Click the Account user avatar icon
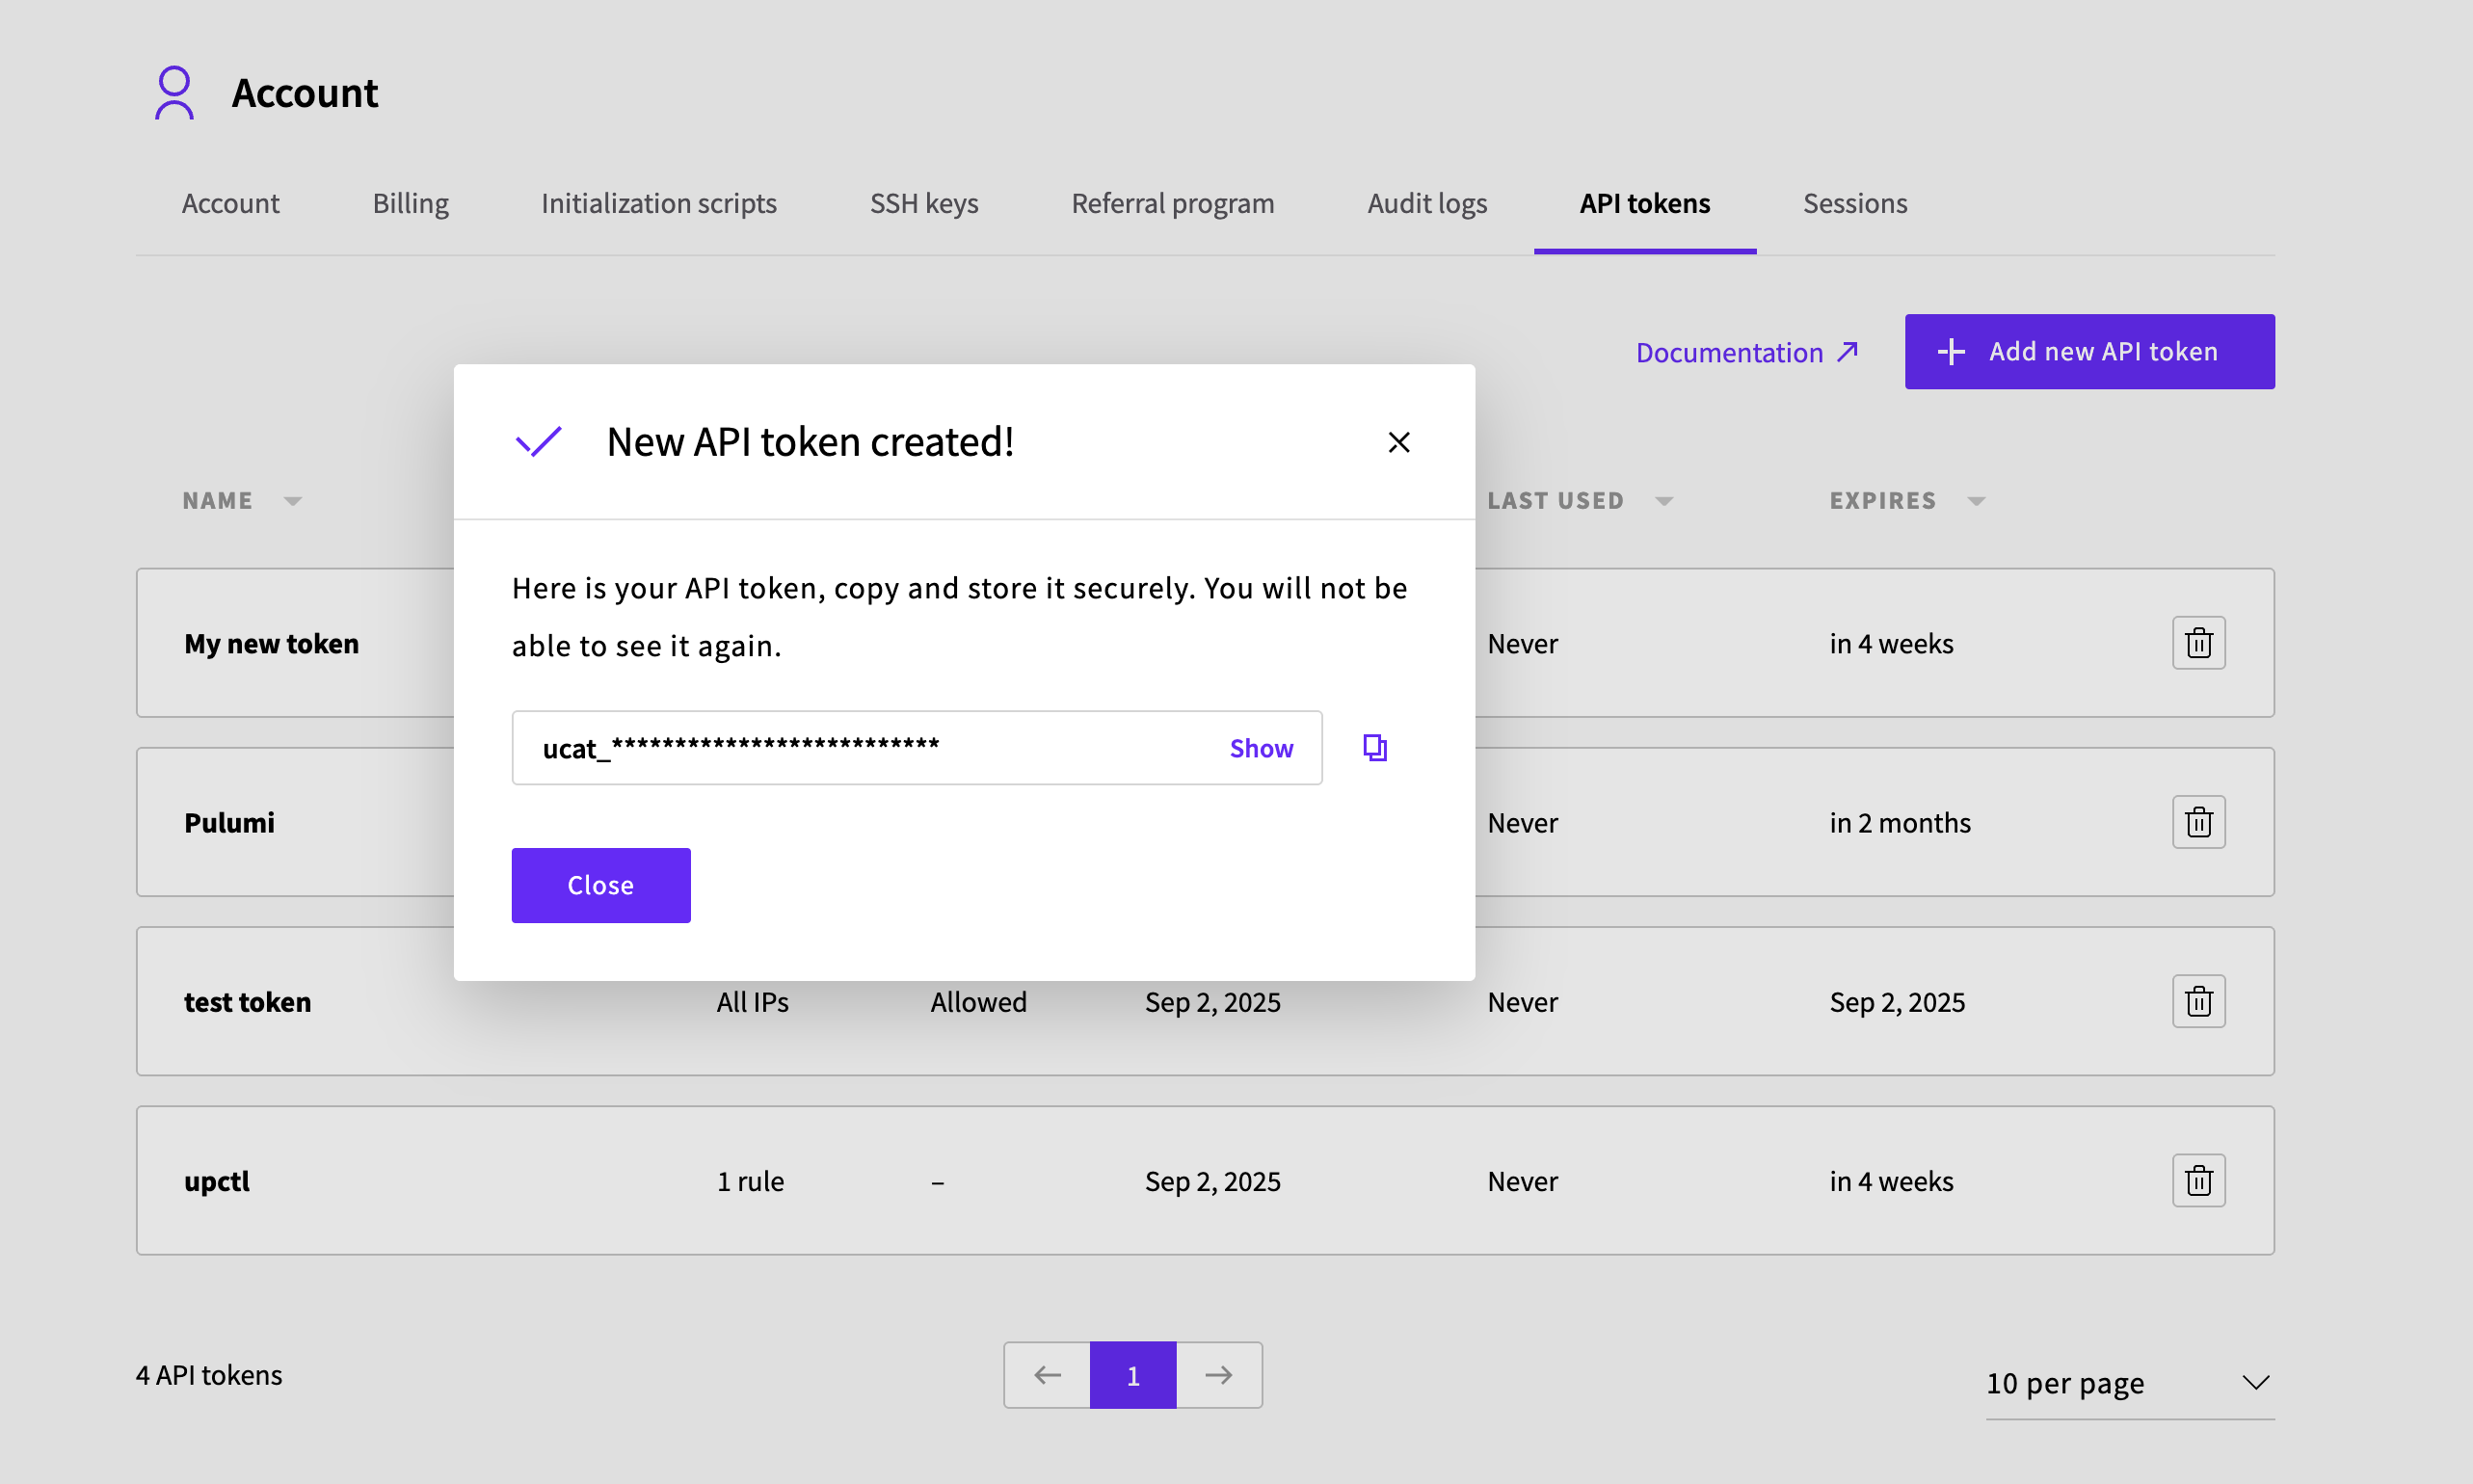 [174, 92]
